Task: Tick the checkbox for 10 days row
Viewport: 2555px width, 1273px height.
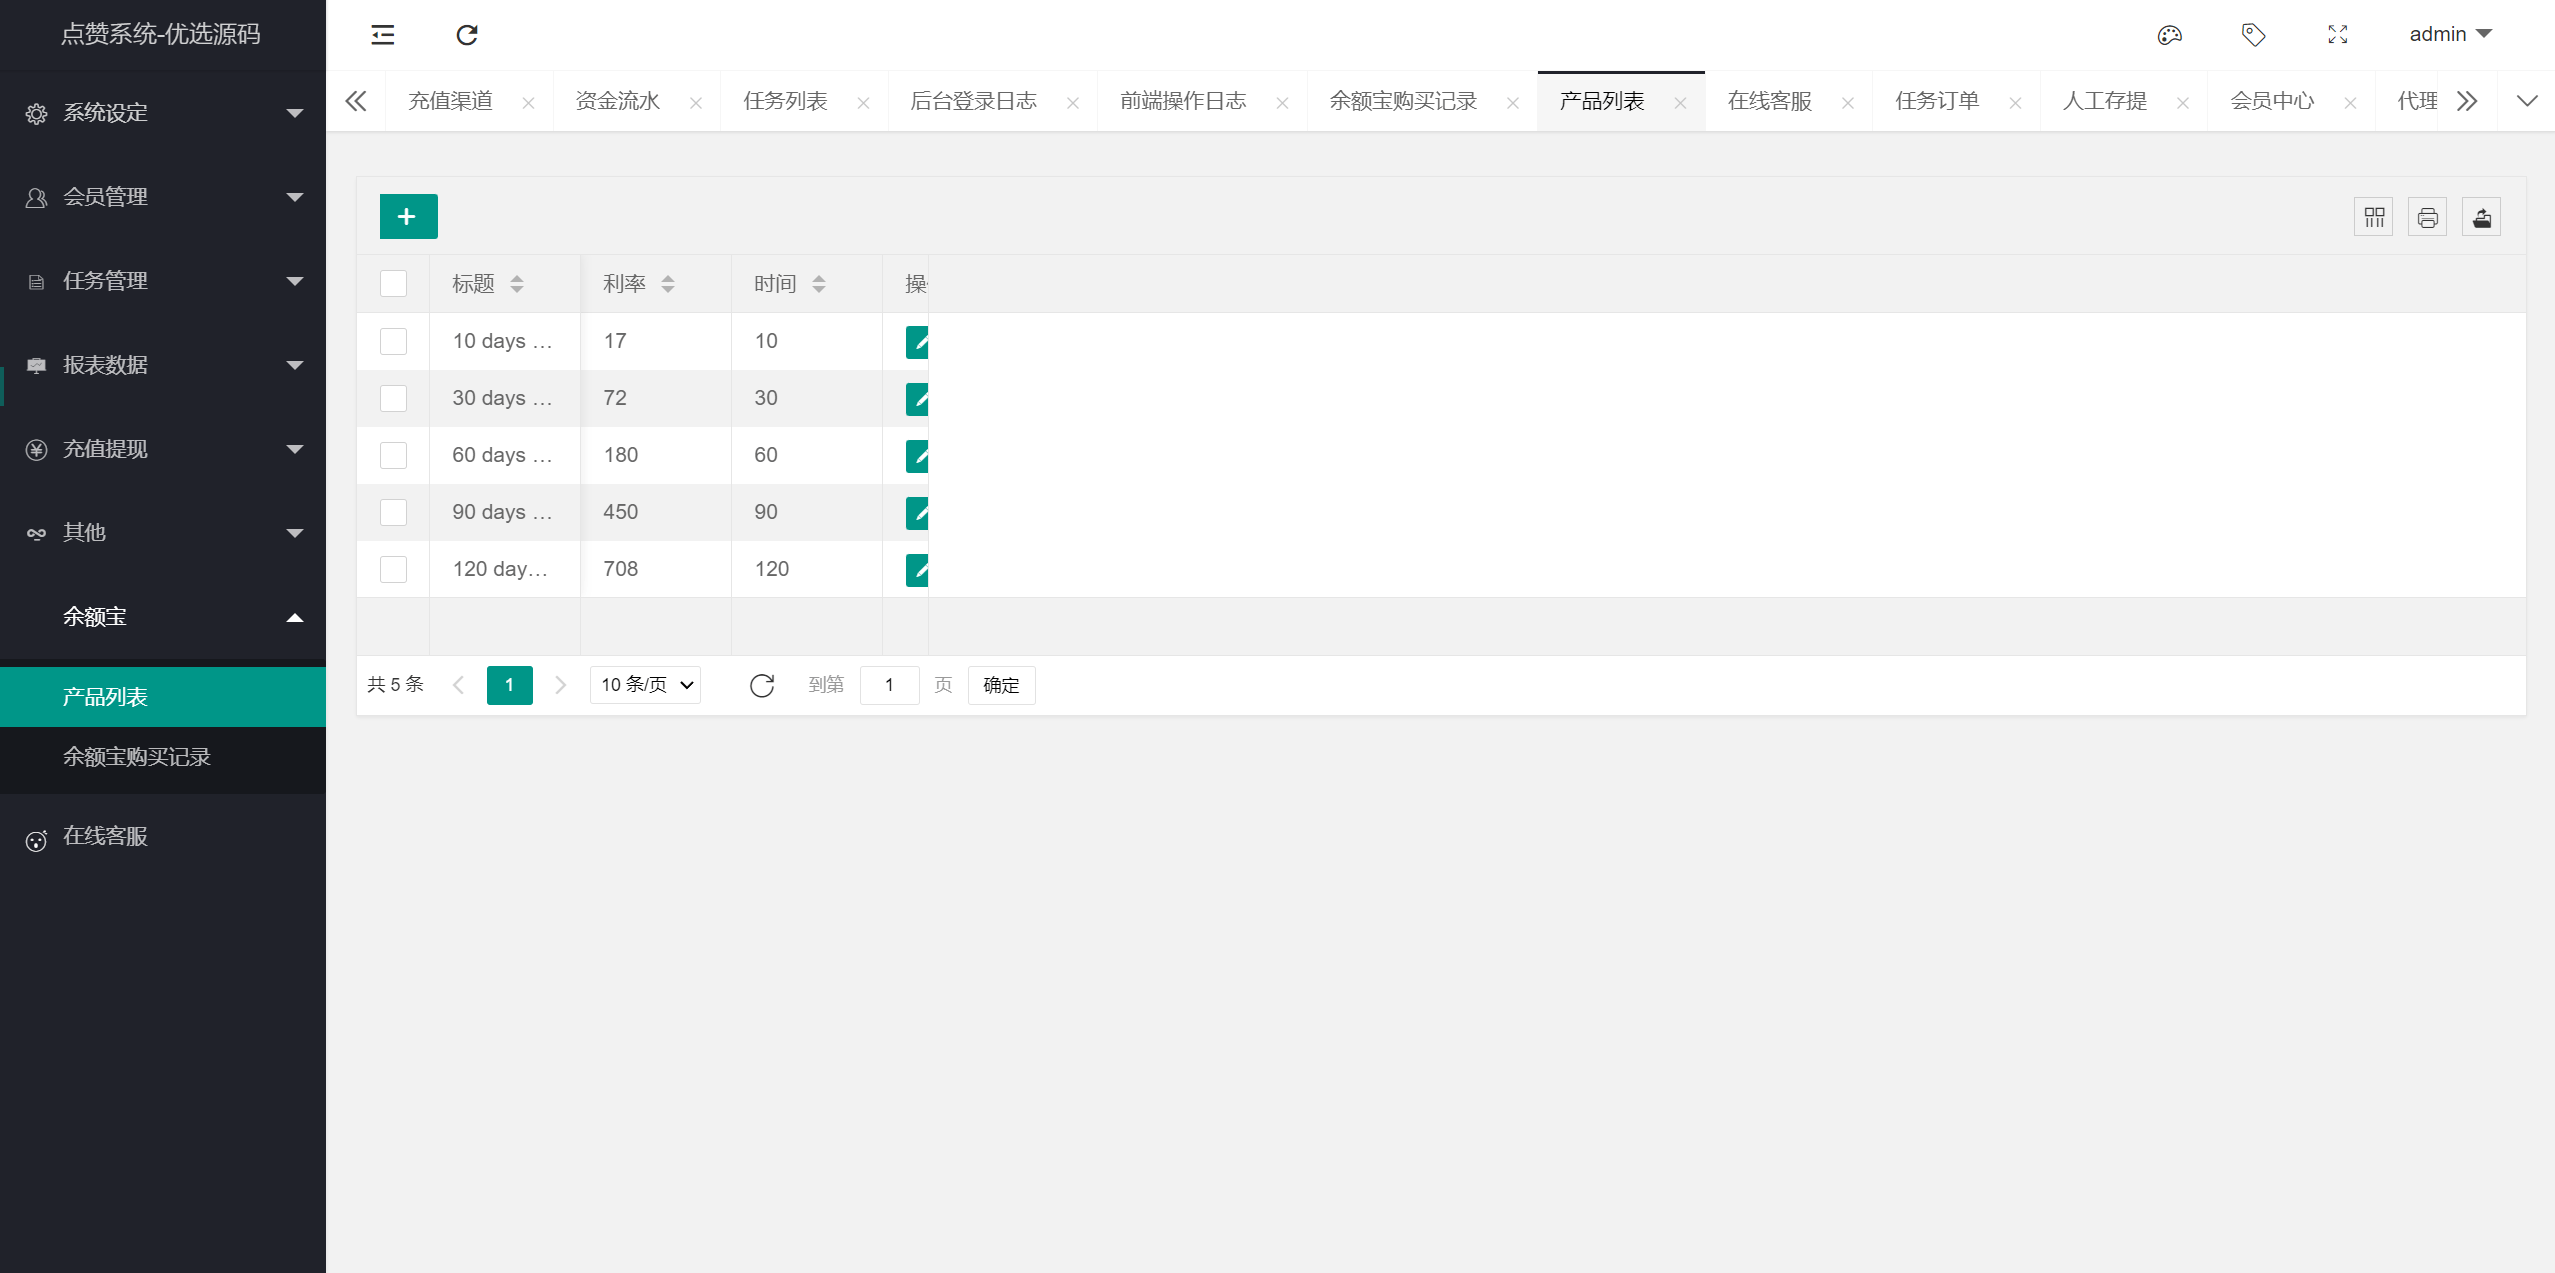Action: point(393,341)
